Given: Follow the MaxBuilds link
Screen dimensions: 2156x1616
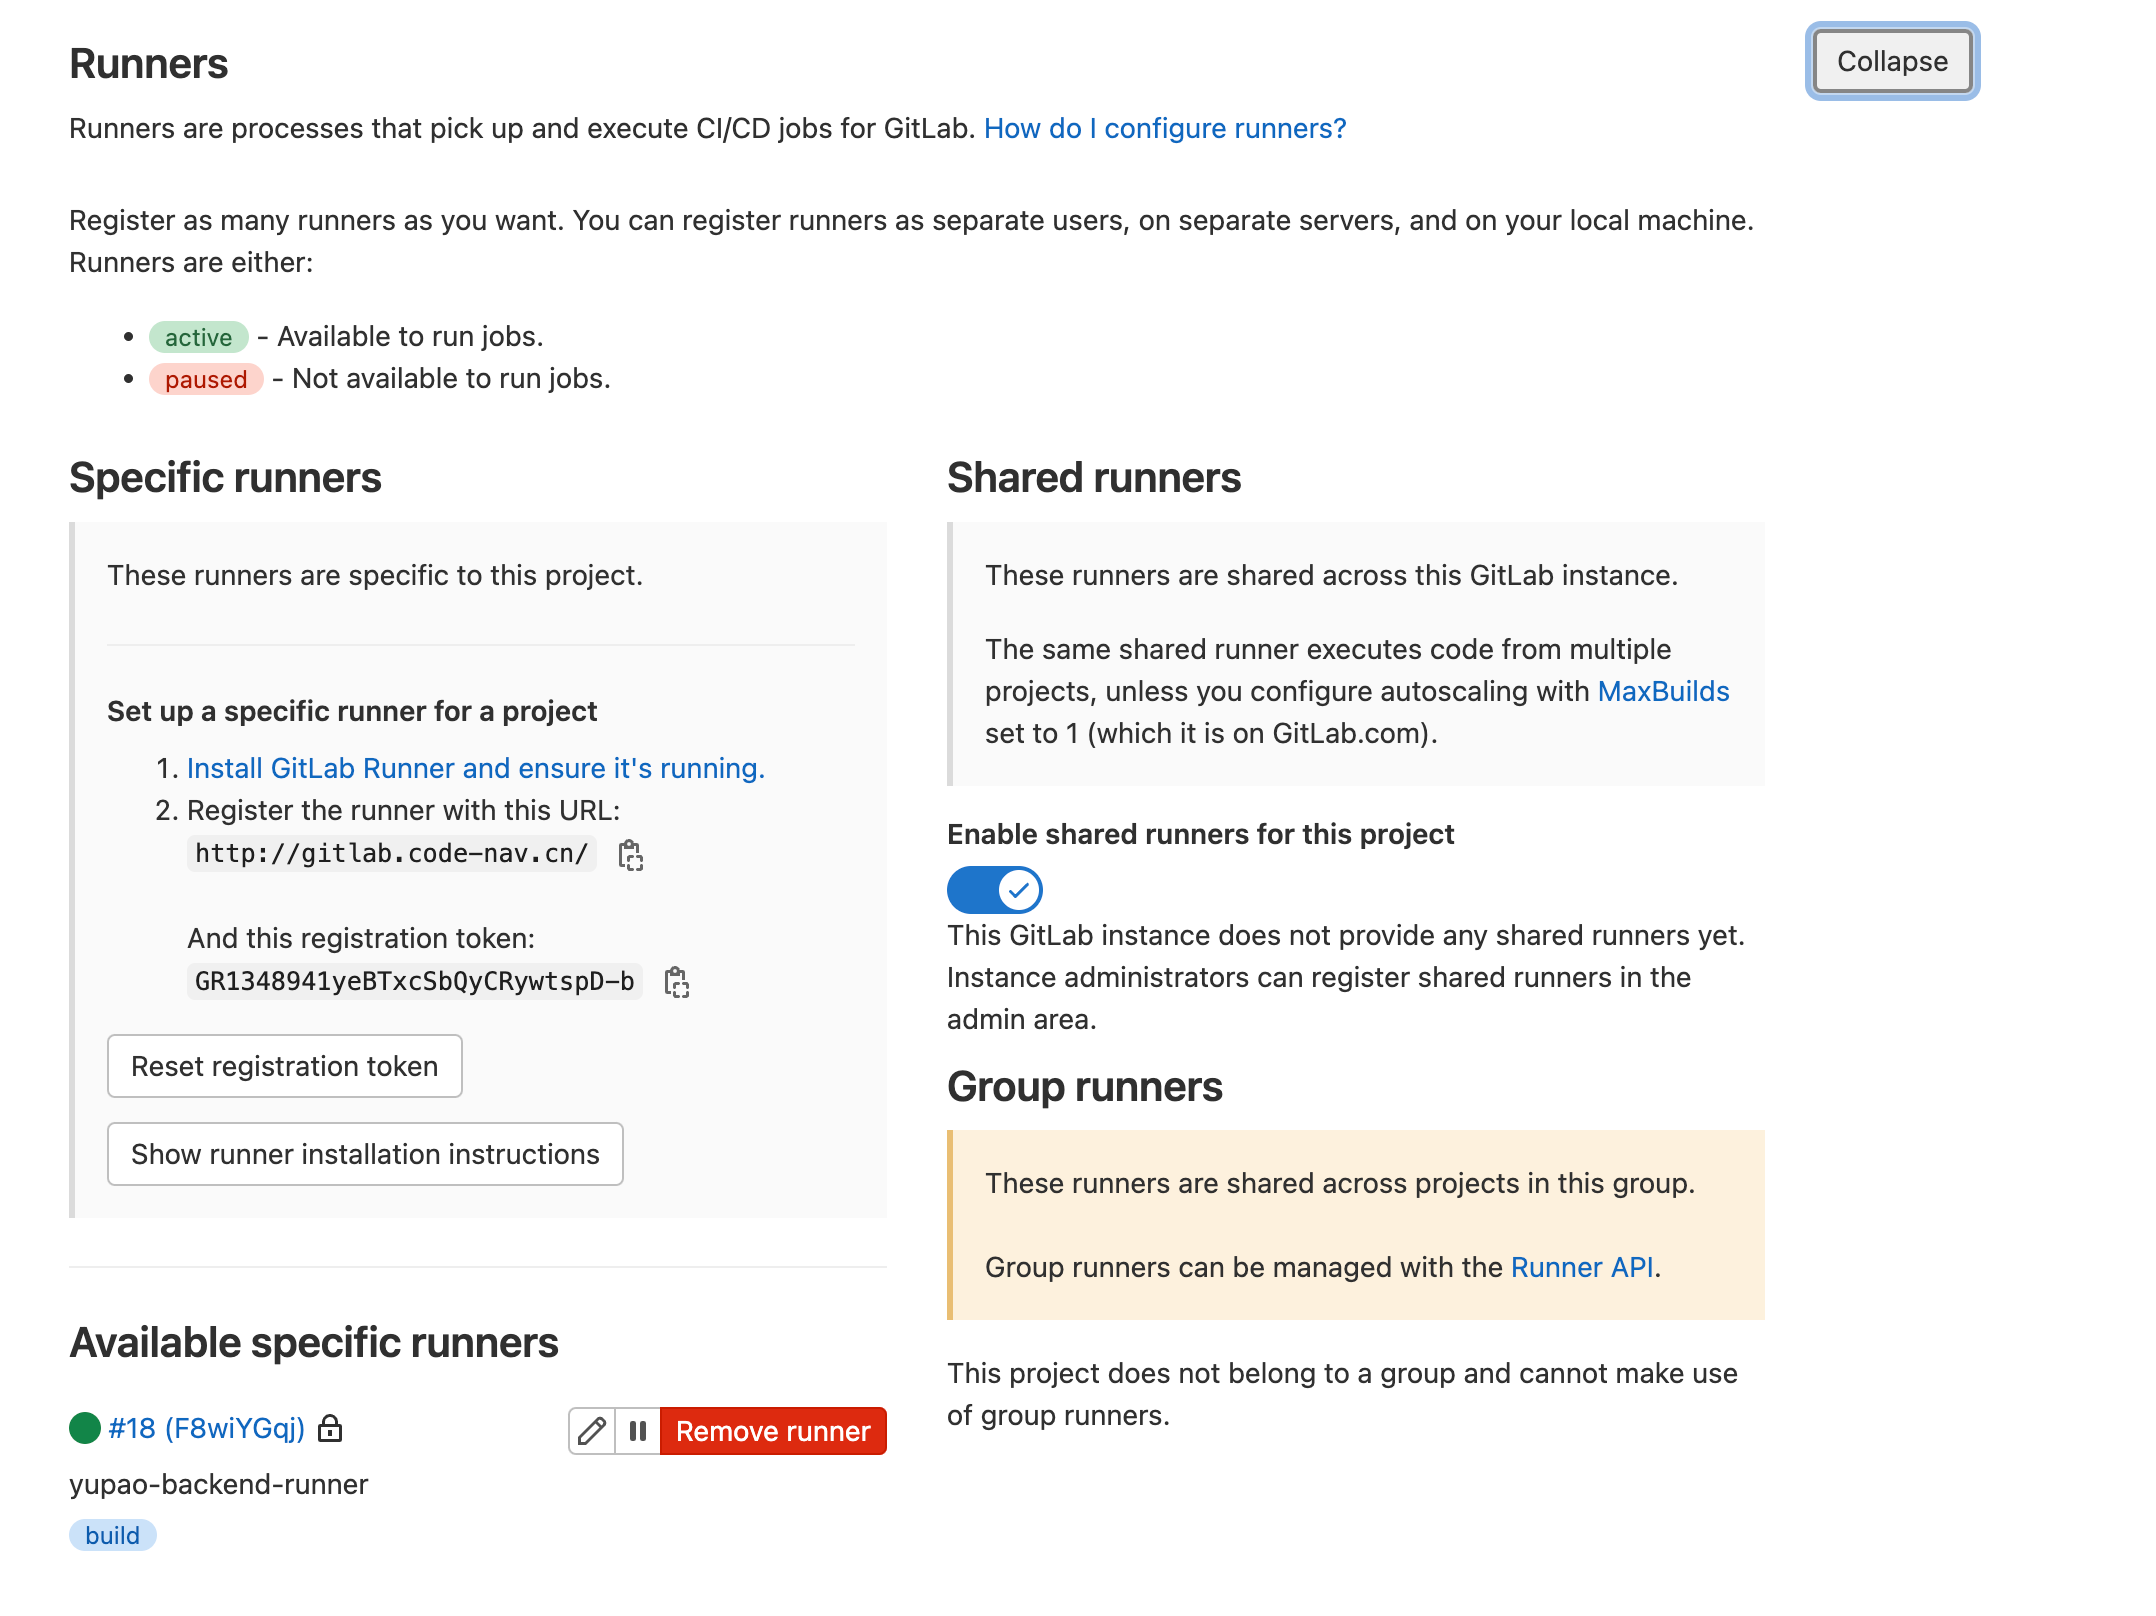Looking at the screenshot, I should point(1663,691).
